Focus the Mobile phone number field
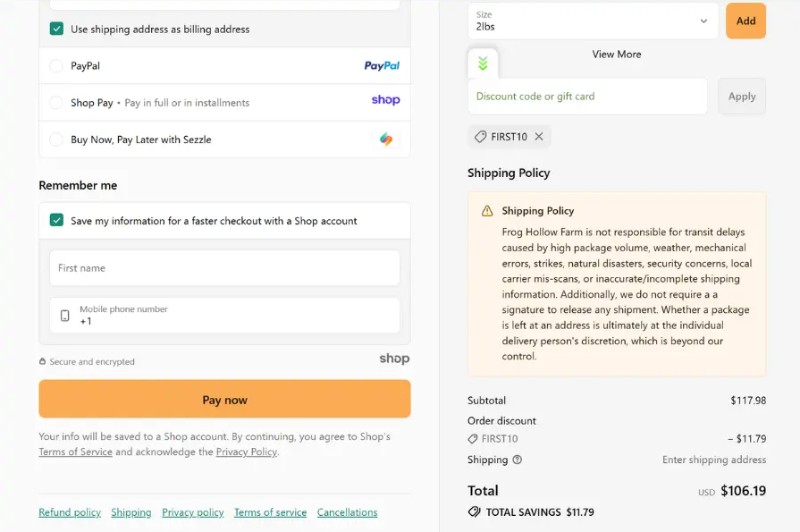Viewport: 800px width, 532px height. tap(224, 316)
